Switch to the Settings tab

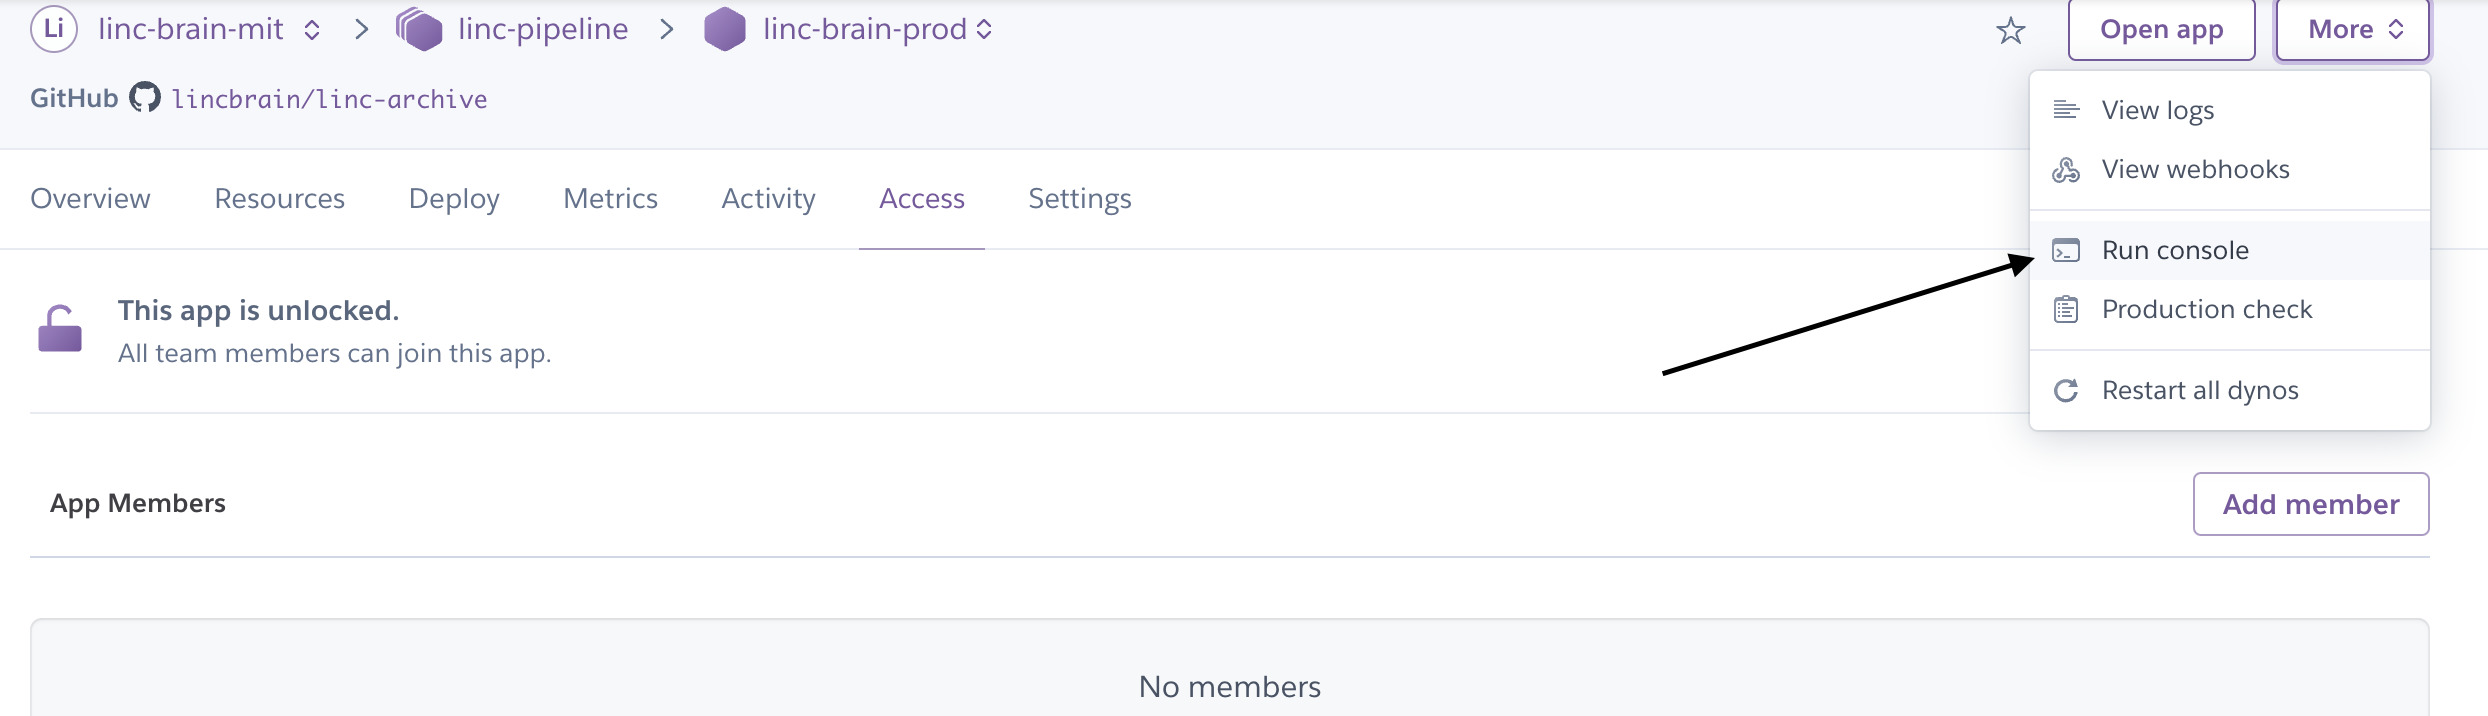(1080, 198)
